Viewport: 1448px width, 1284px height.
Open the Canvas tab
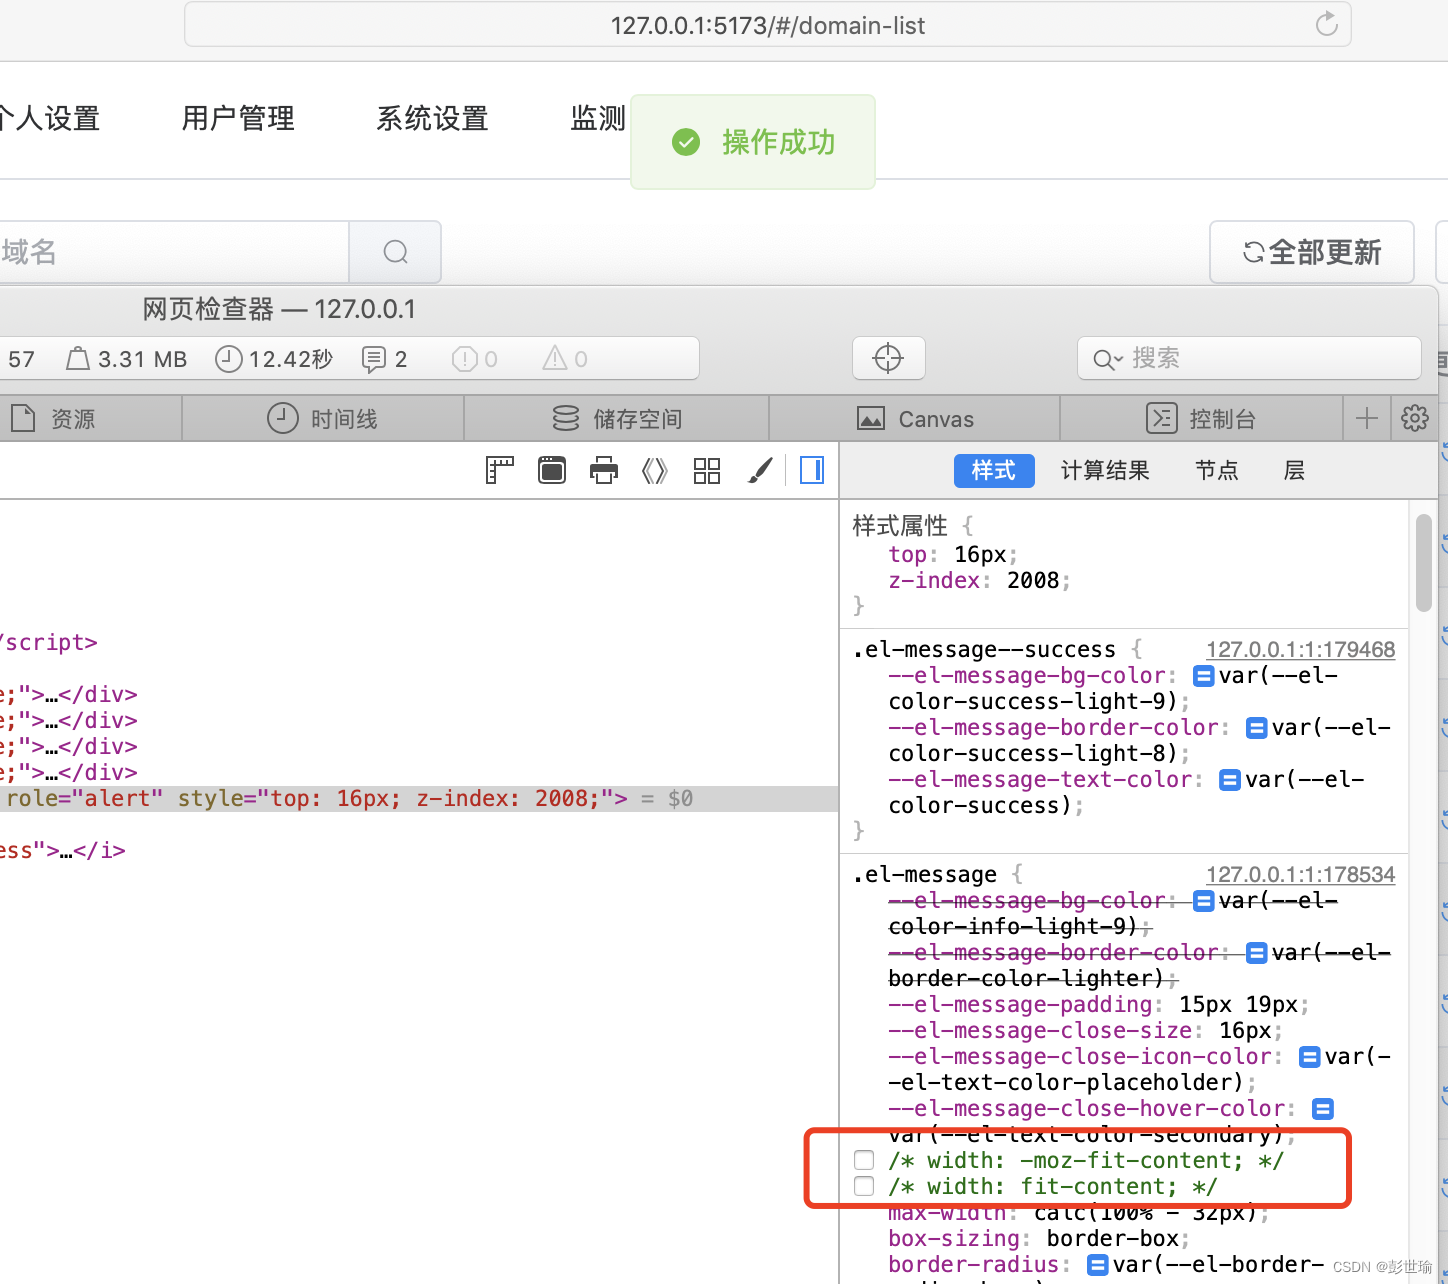coord(915,419)
